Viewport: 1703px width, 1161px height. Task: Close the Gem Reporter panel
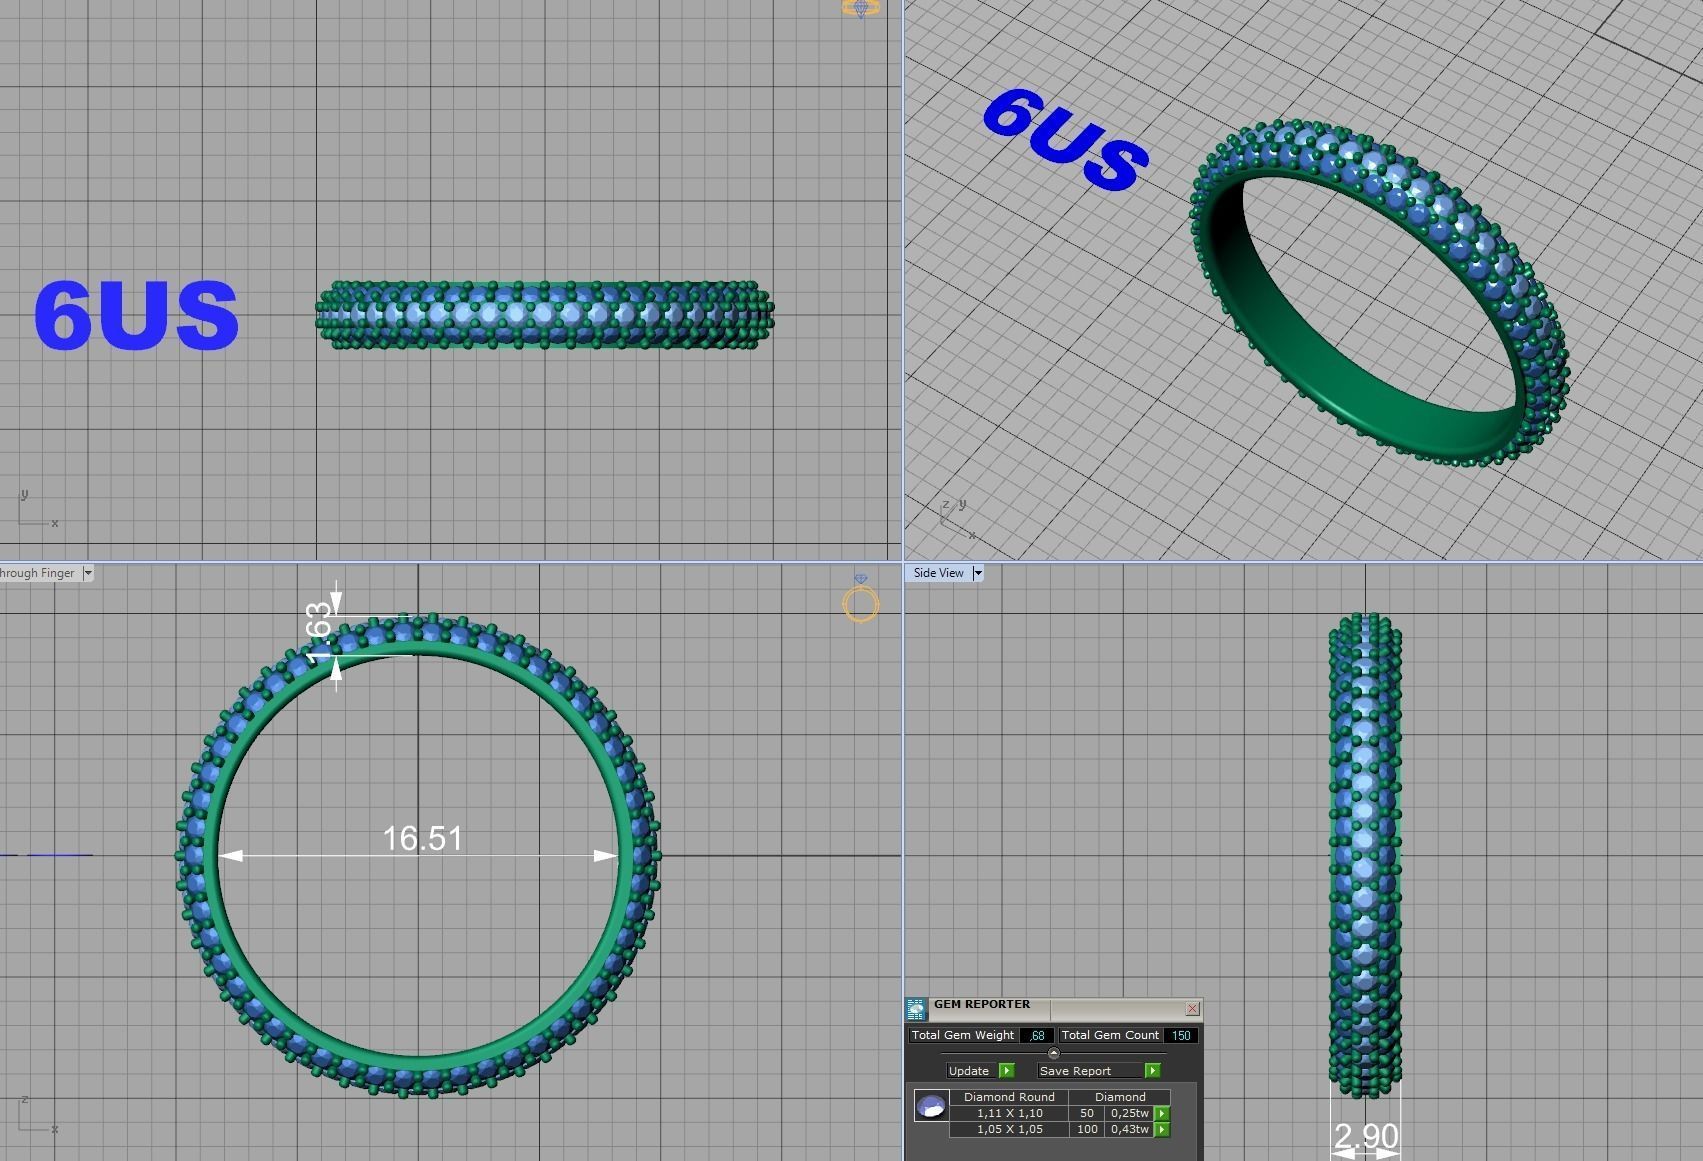click(x=1192, y=1009)
